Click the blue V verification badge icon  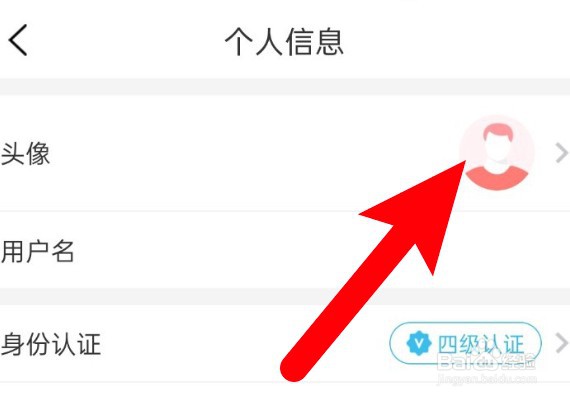point(419,343)
